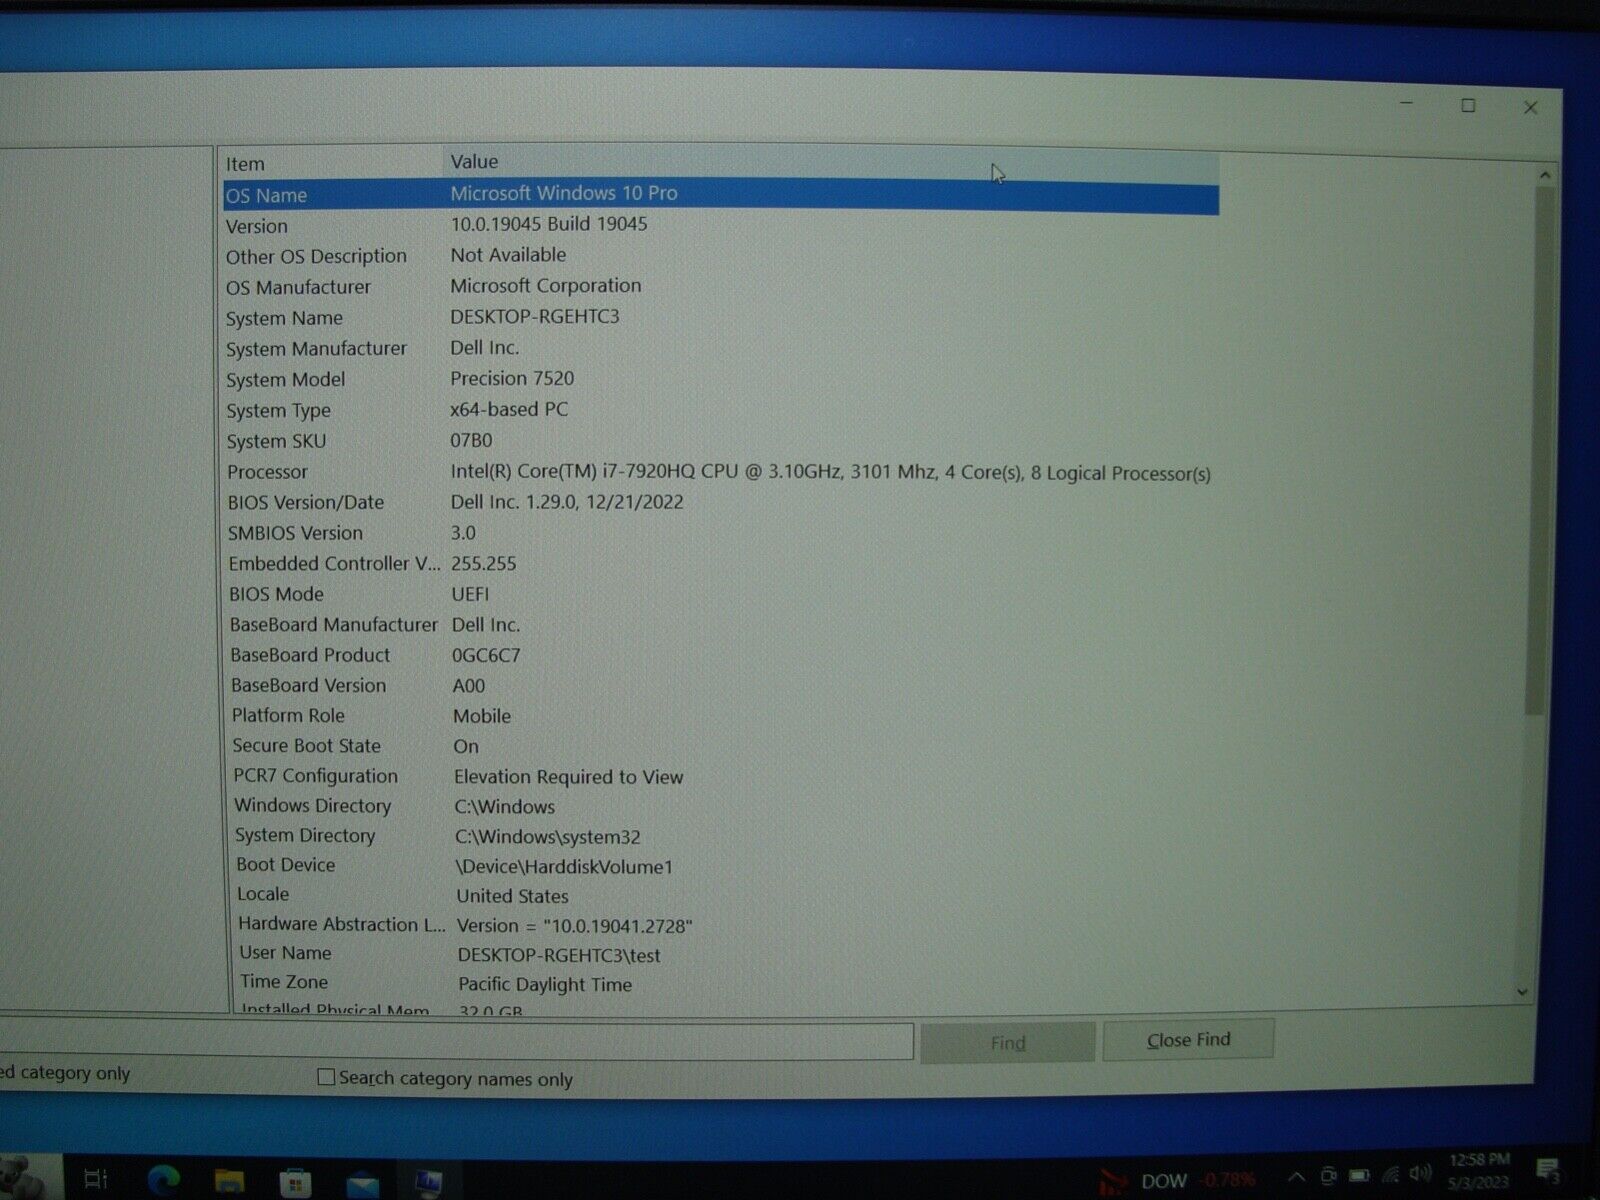This screenshot has height=1200, width=1600.
Task: Click the 'Elevation Required to View' value
Action: [569, 777]
